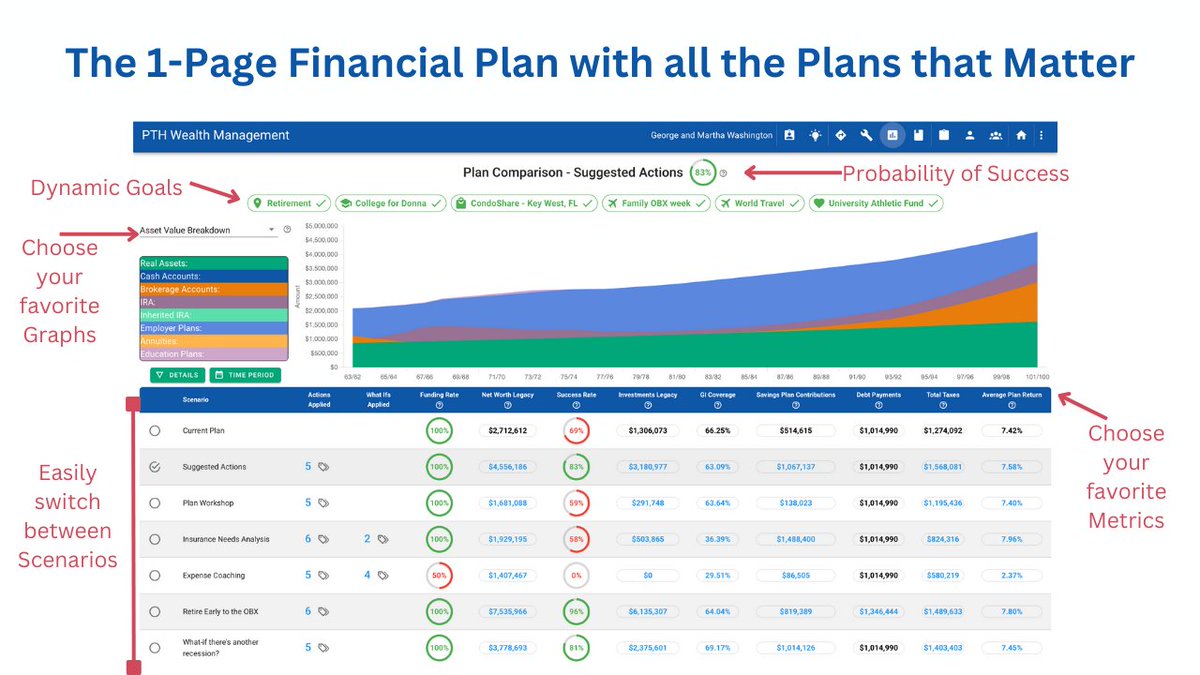This screenshot has width=1200, height=675.
Task: Select the recession what-if scenario radio button
Action: coord(154,648)
